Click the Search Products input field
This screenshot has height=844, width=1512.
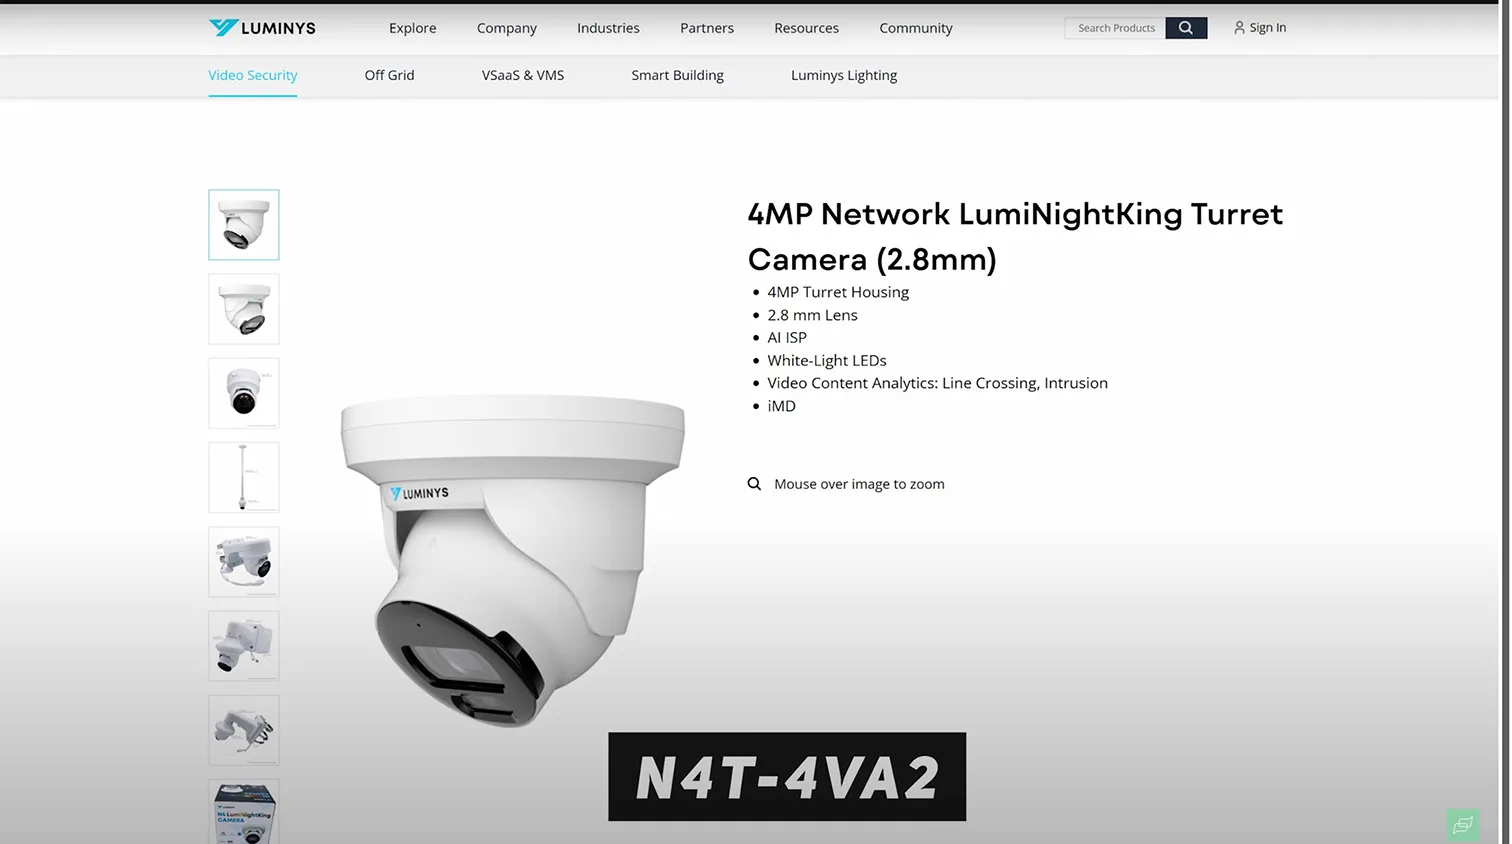tap(1115, 28)
